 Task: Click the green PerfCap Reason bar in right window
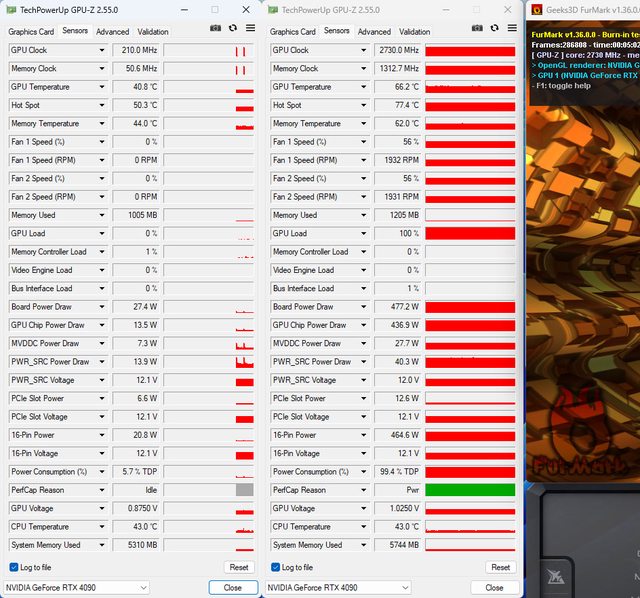pos(470,490)
